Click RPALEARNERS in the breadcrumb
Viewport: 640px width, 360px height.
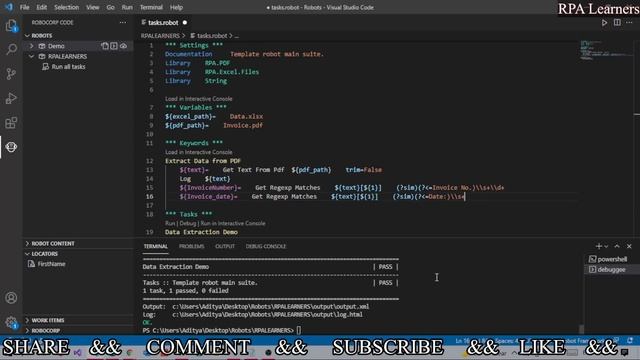160,36
